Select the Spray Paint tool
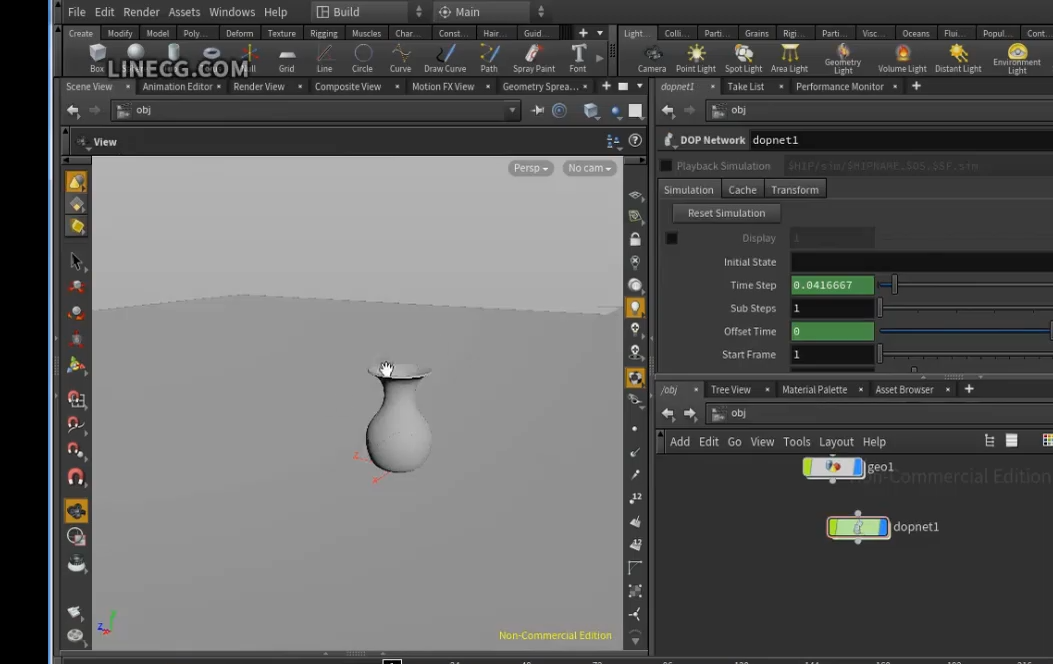The width and height of the screenshot is (1053, 664). [534, 58]
